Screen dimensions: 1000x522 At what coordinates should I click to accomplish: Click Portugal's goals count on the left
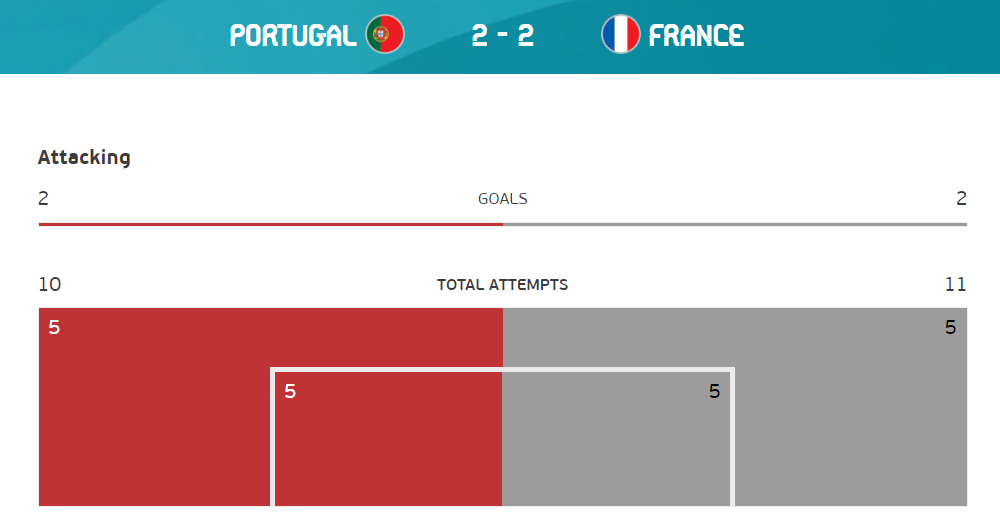43,198
